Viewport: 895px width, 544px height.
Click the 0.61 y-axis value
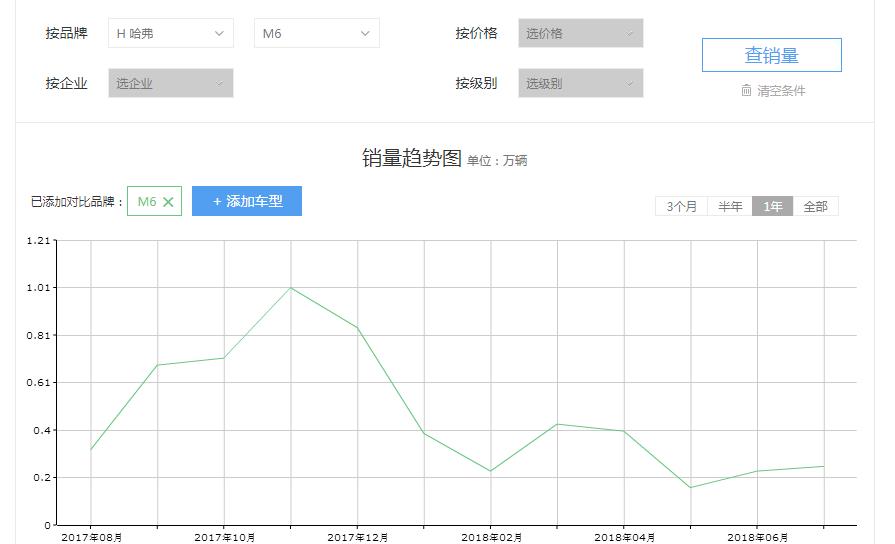click(39, 382)
